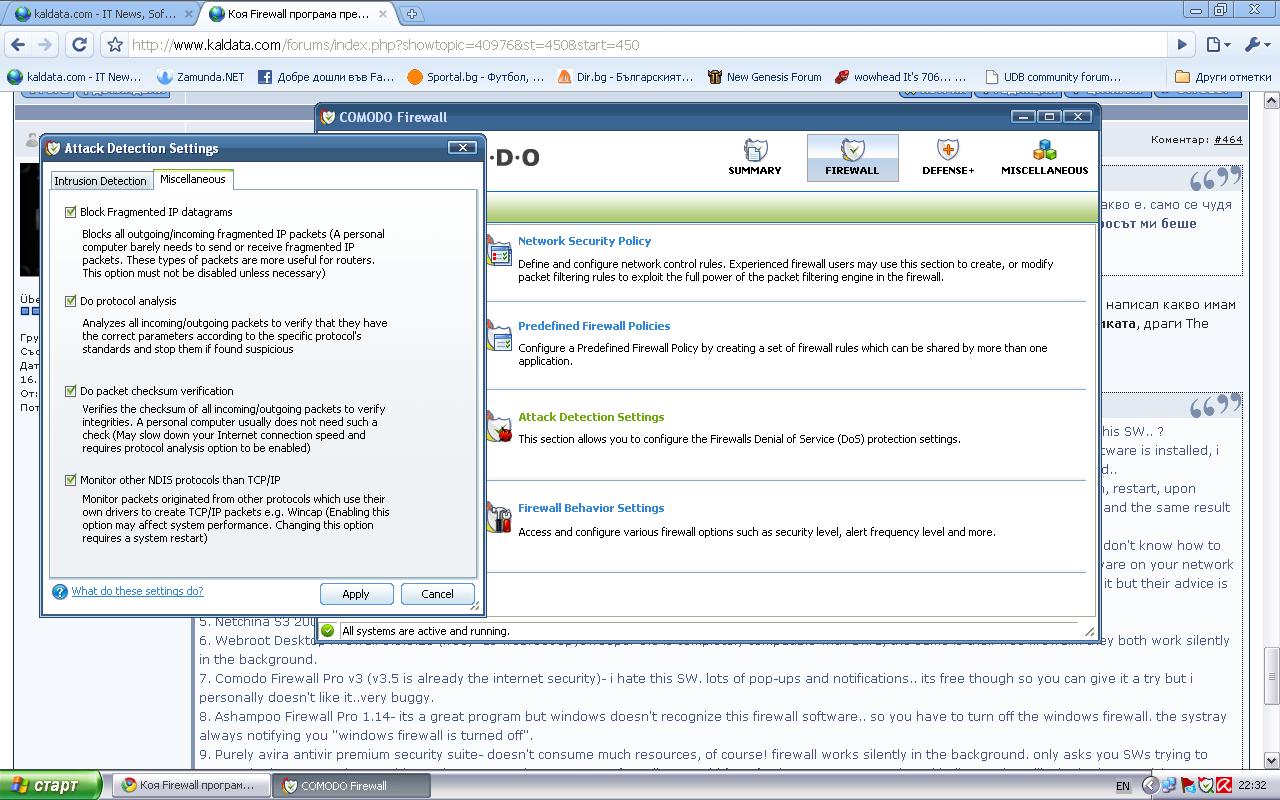Click the Apply button

coord(356,594)
